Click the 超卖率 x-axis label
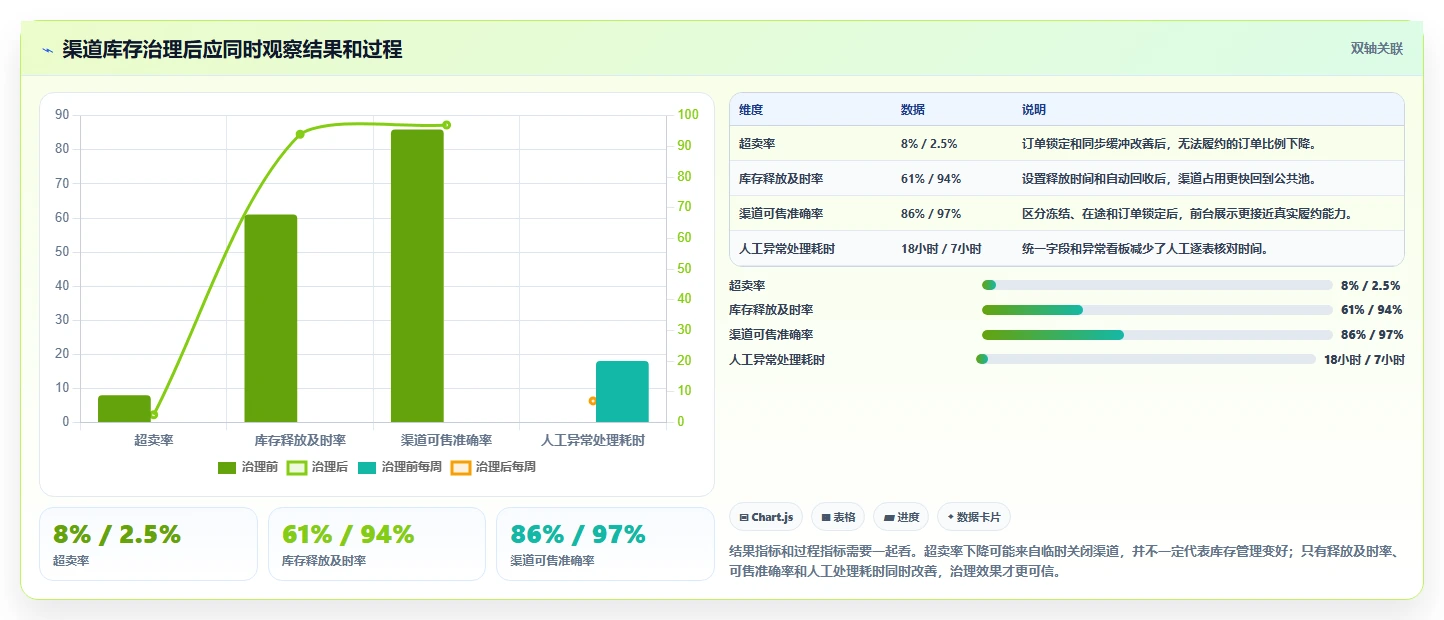Image resolution: width=1444 pixels, height=620 pixels. tap(153, 440)
